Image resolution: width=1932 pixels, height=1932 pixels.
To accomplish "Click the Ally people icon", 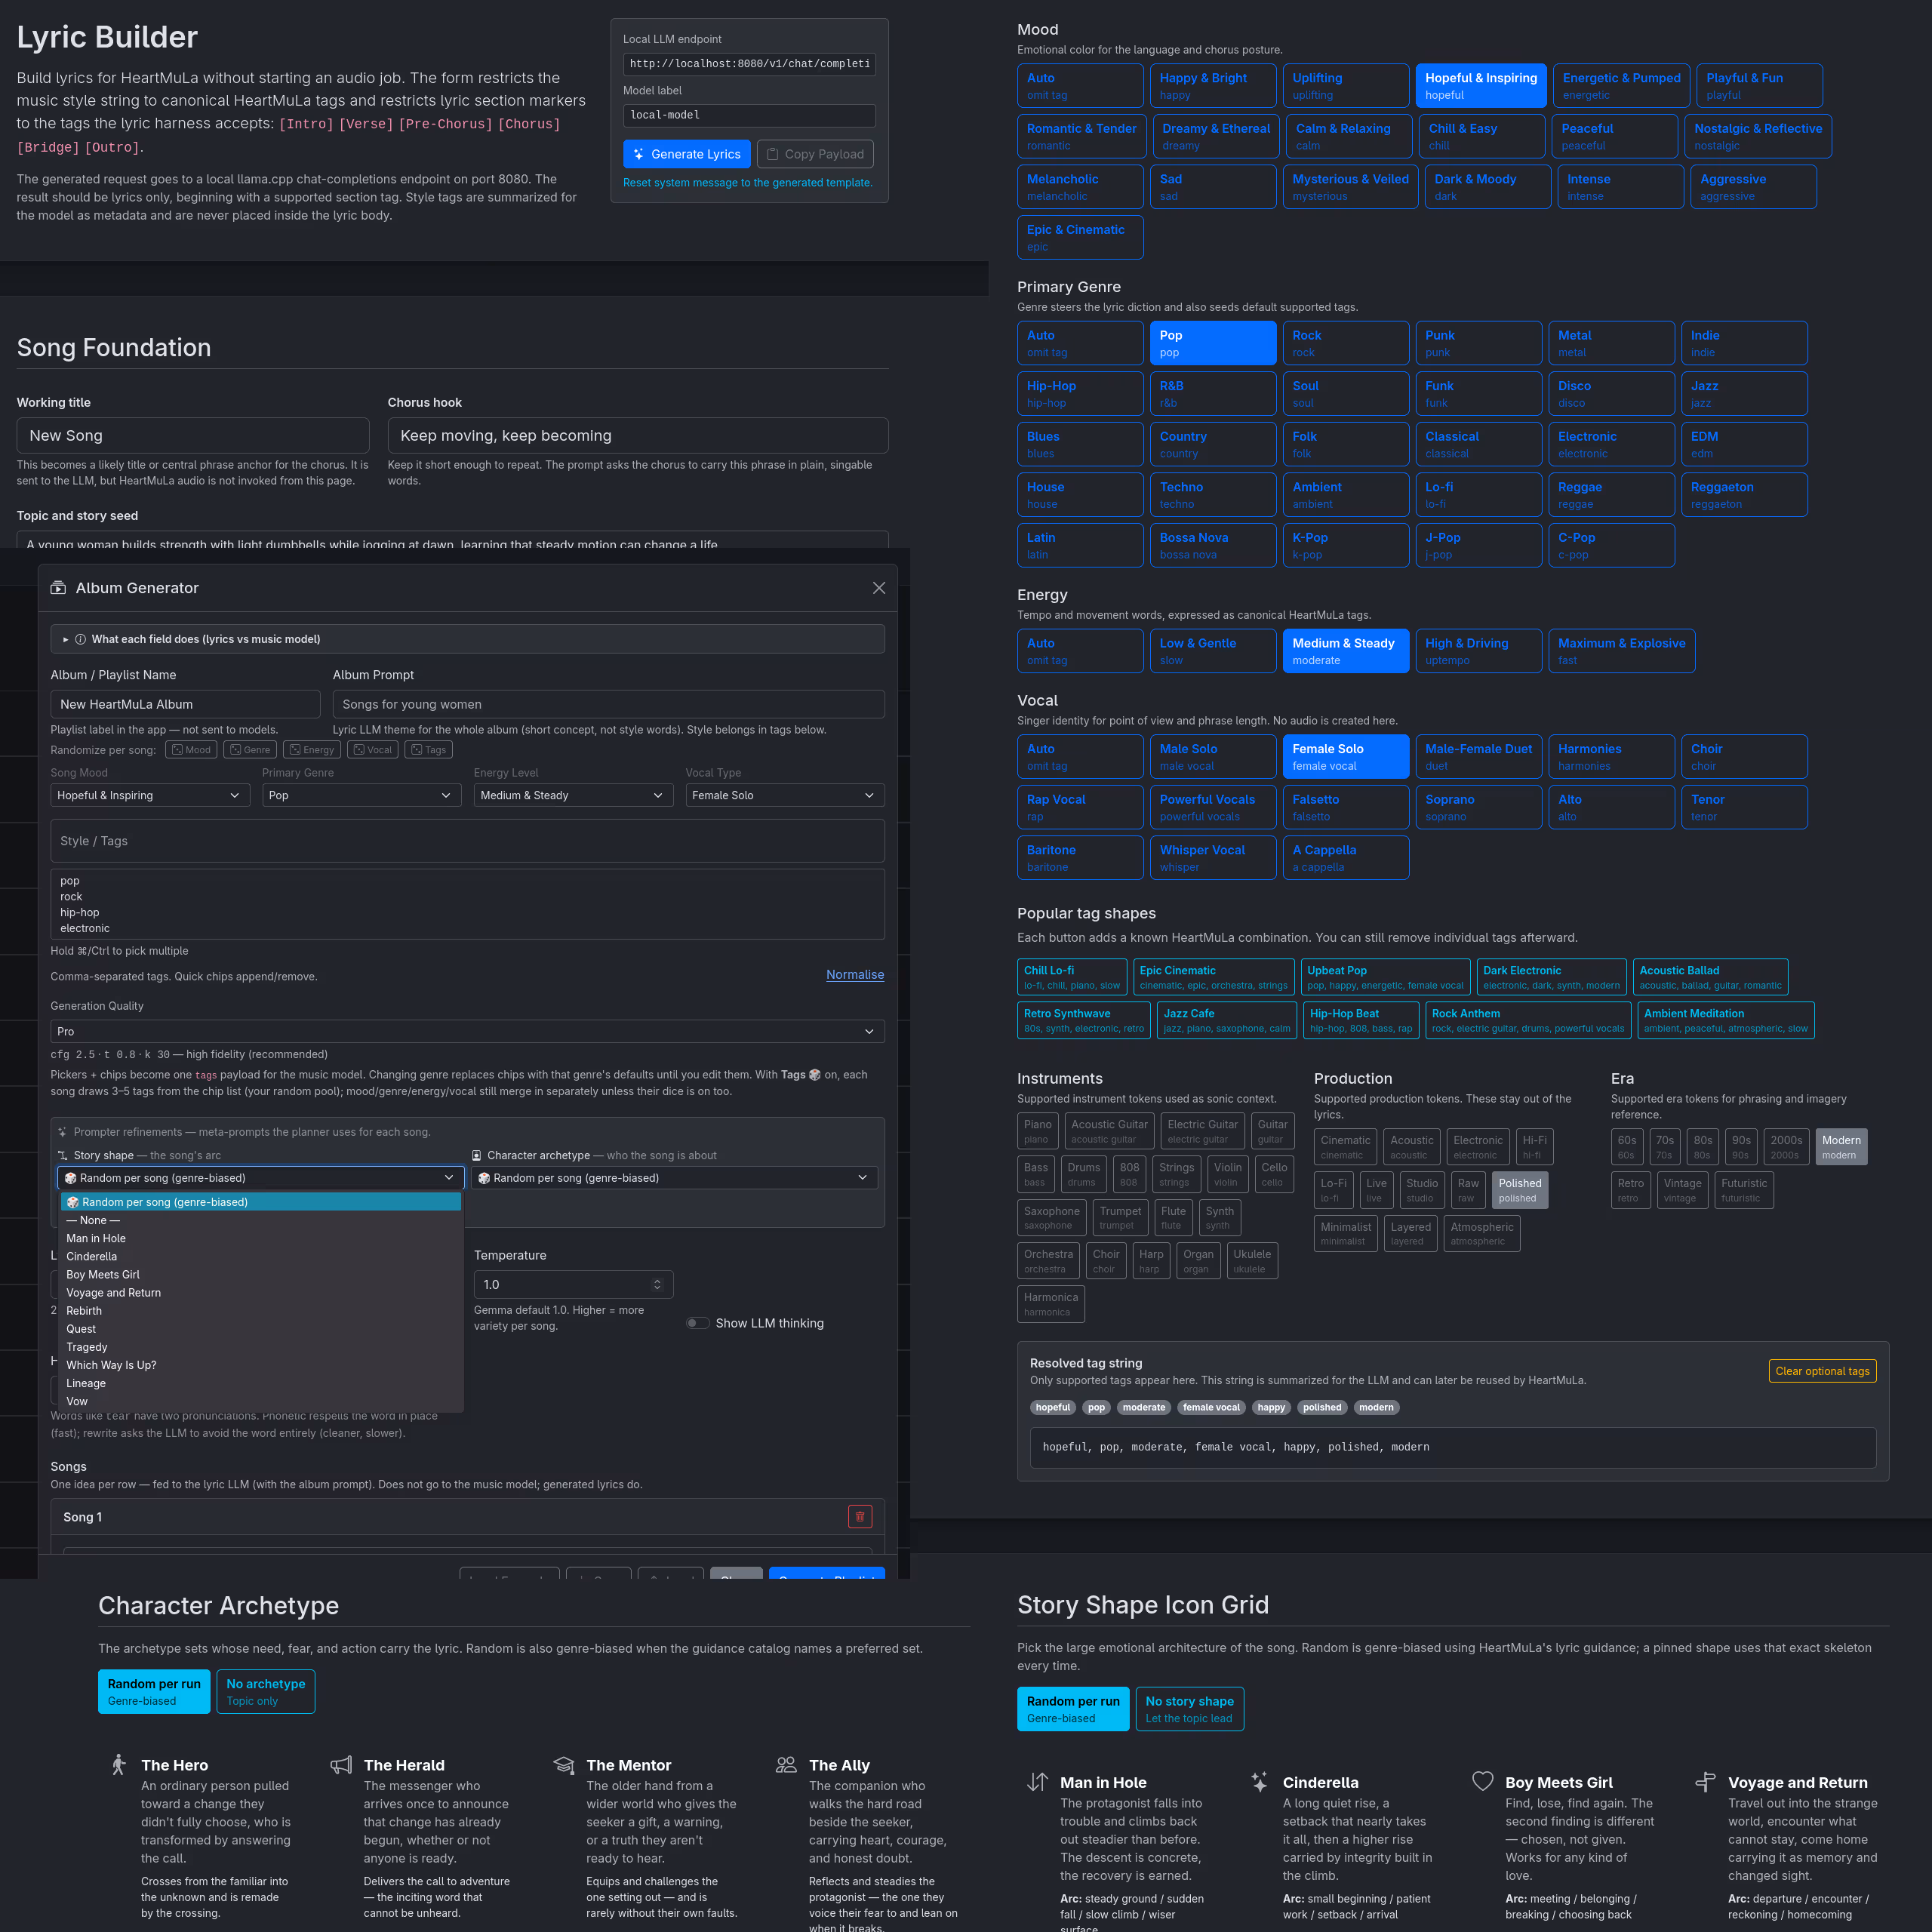I will (x=786, y=1765).
